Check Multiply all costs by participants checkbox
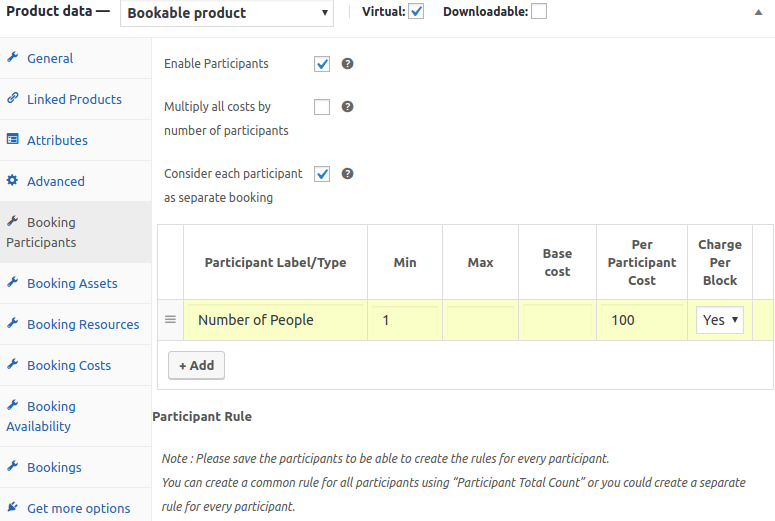The height and width of the screenshot is (521, 775). click(322, 107)
